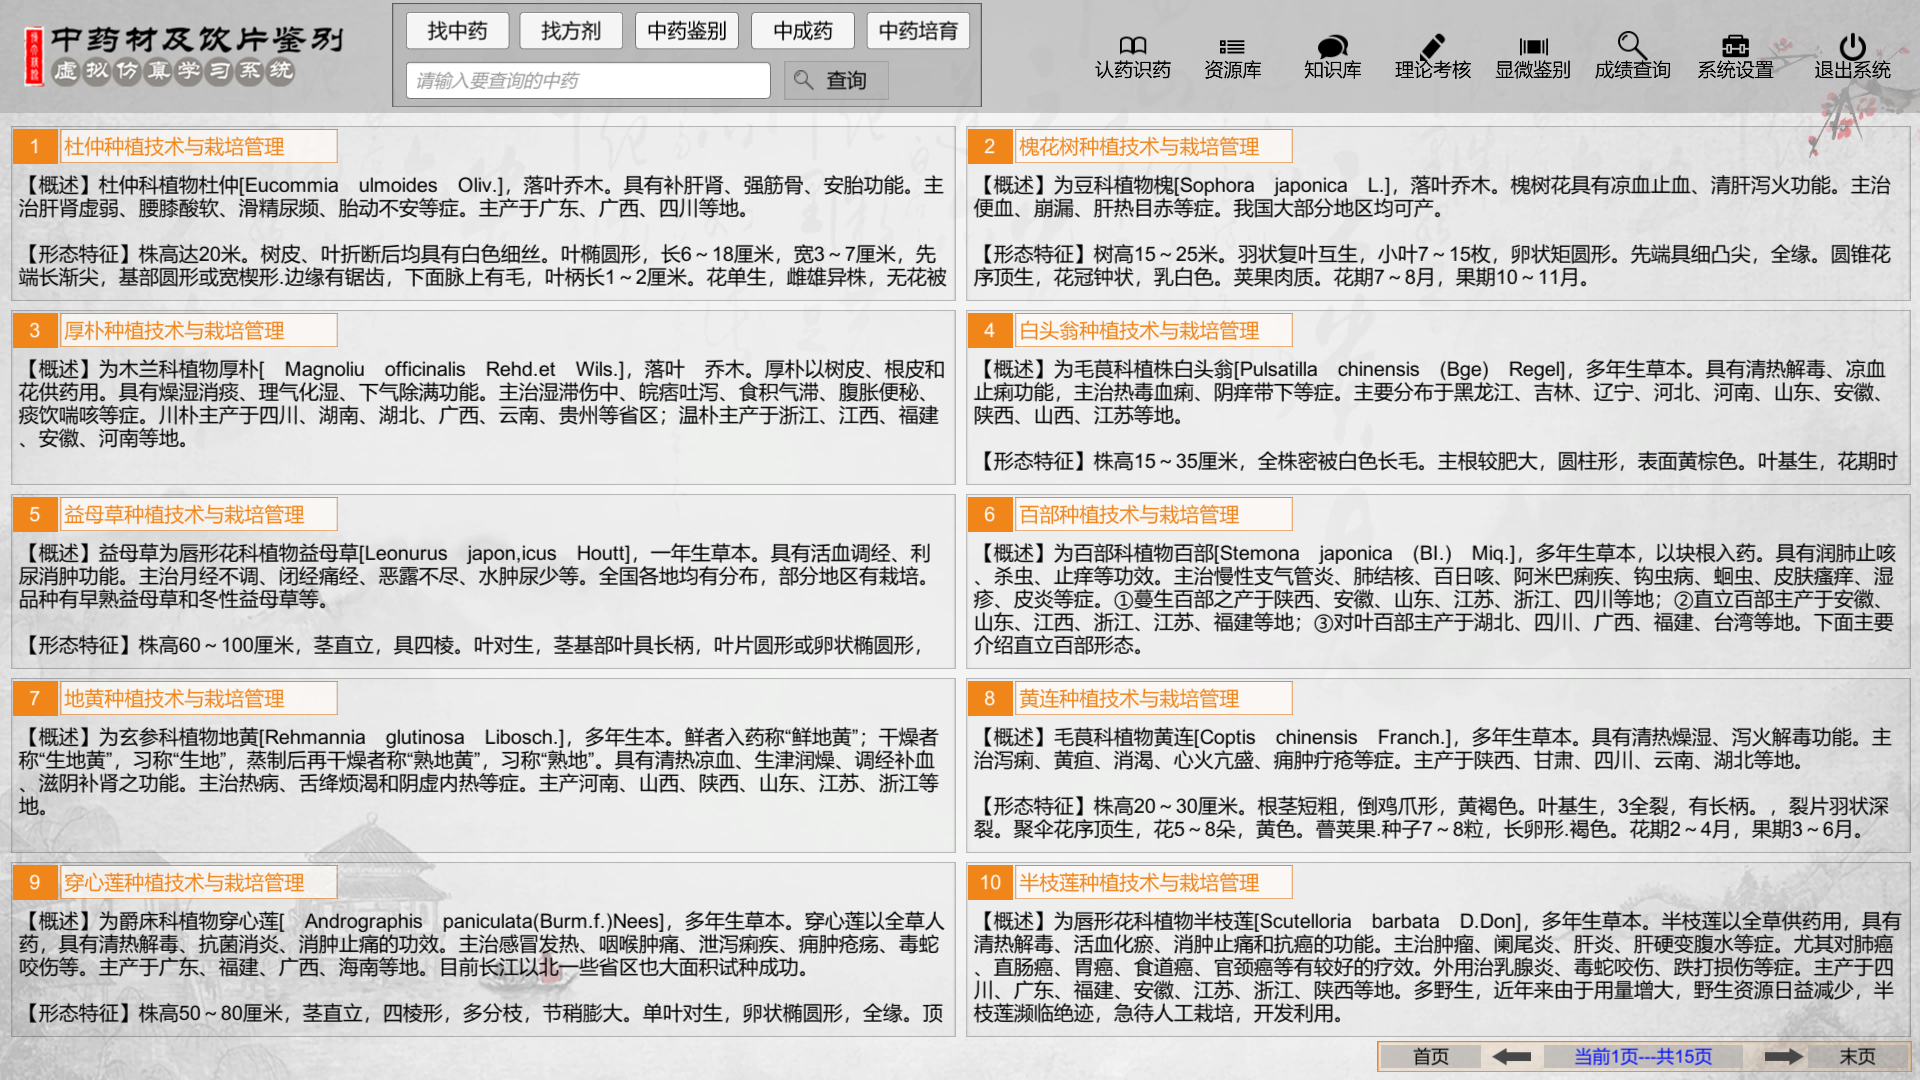Open the 中药鉴别 tab
This screenshot has width=1920, height=1080.
(686, 30)
